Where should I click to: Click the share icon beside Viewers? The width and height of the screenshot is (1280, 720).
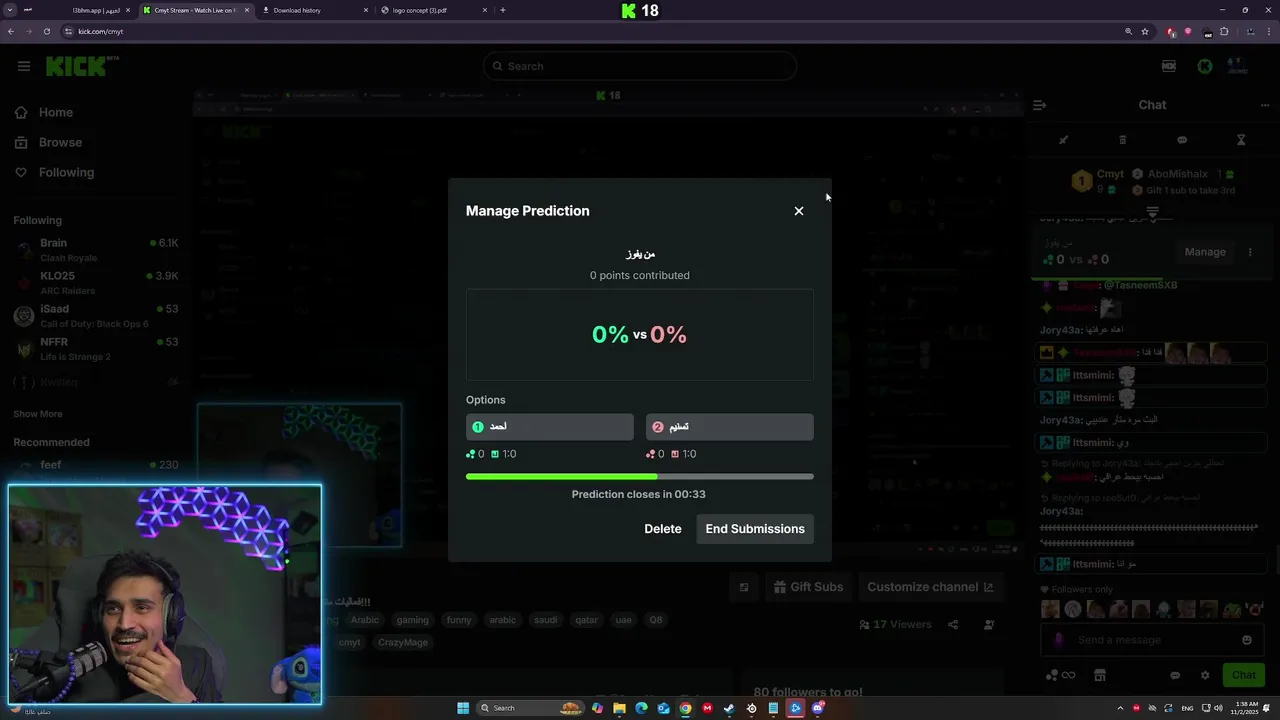pyautogui.click(x=953, y=625)
